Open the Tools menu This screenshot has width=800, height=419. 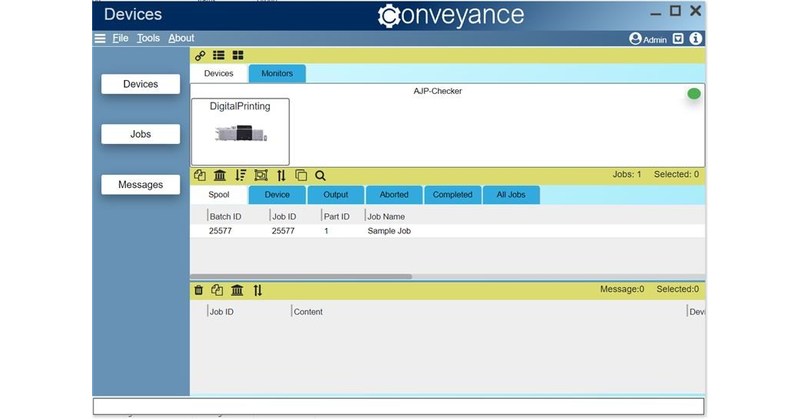tap(148, 38)
